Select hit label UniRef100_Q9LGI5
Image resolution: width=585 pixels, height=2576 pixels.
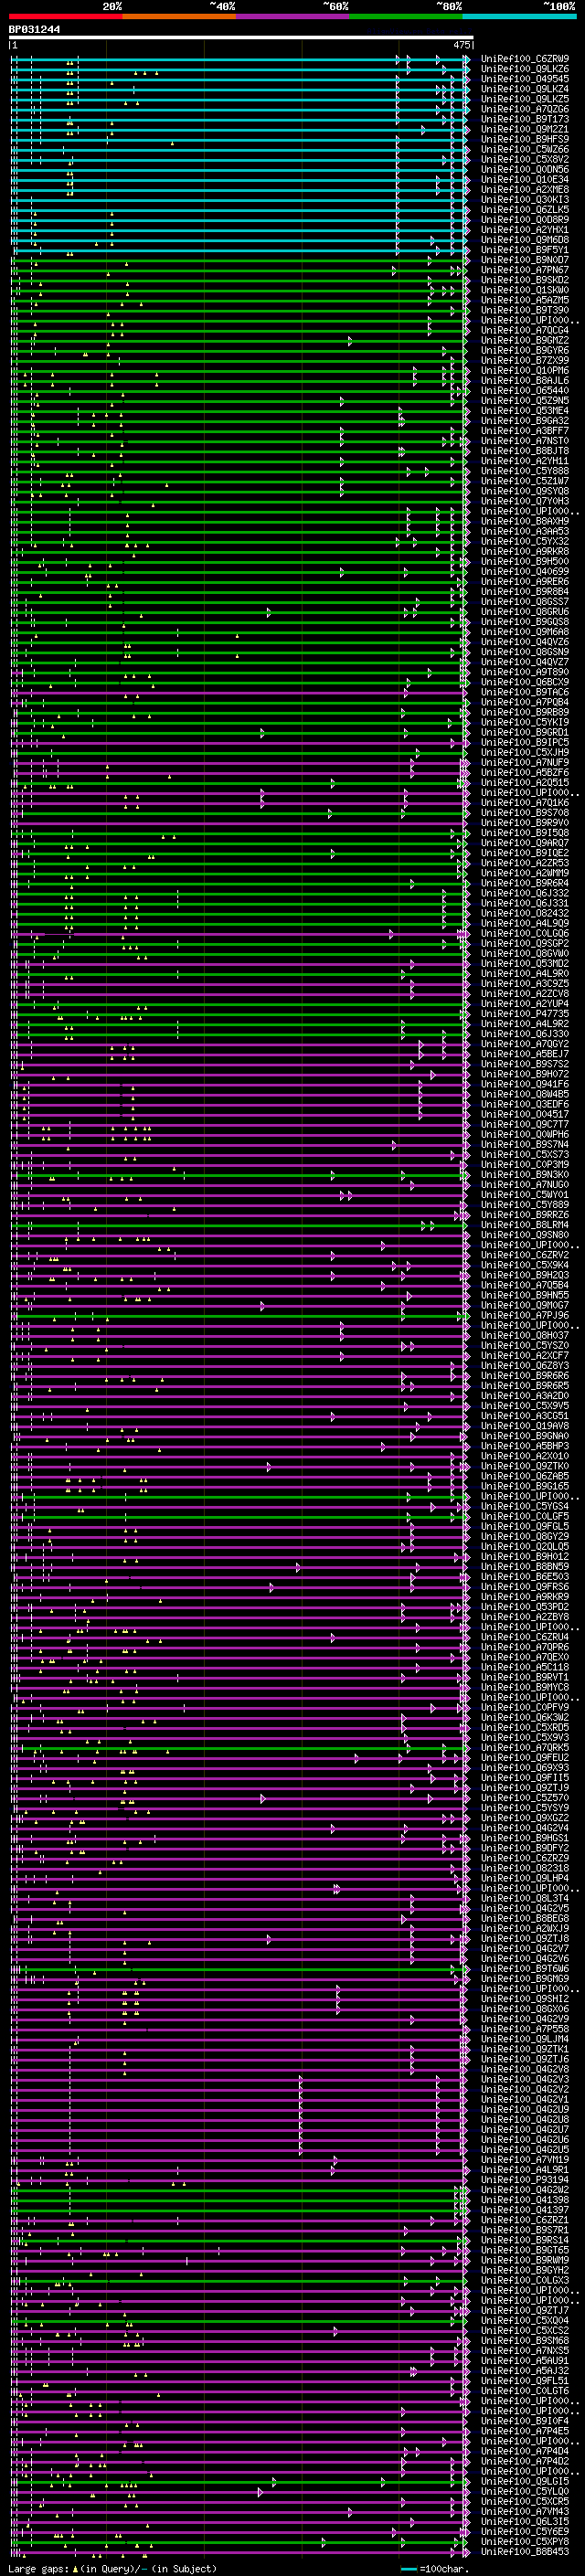[x=525, y=2481]
